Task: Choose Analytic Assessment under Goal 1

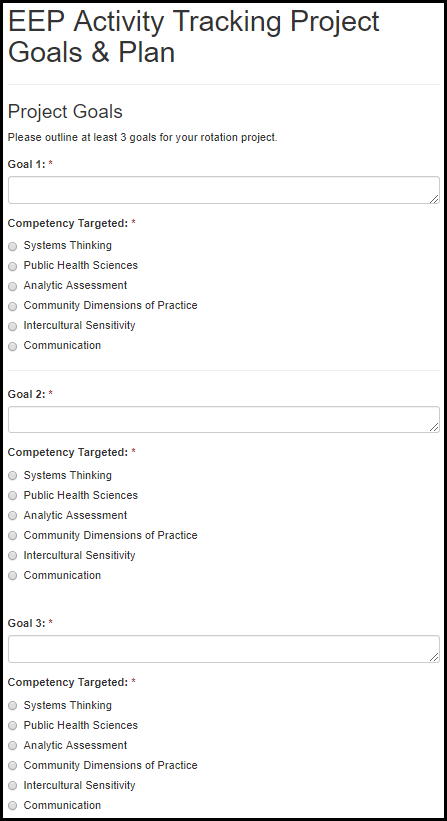Action: (13, 286)
